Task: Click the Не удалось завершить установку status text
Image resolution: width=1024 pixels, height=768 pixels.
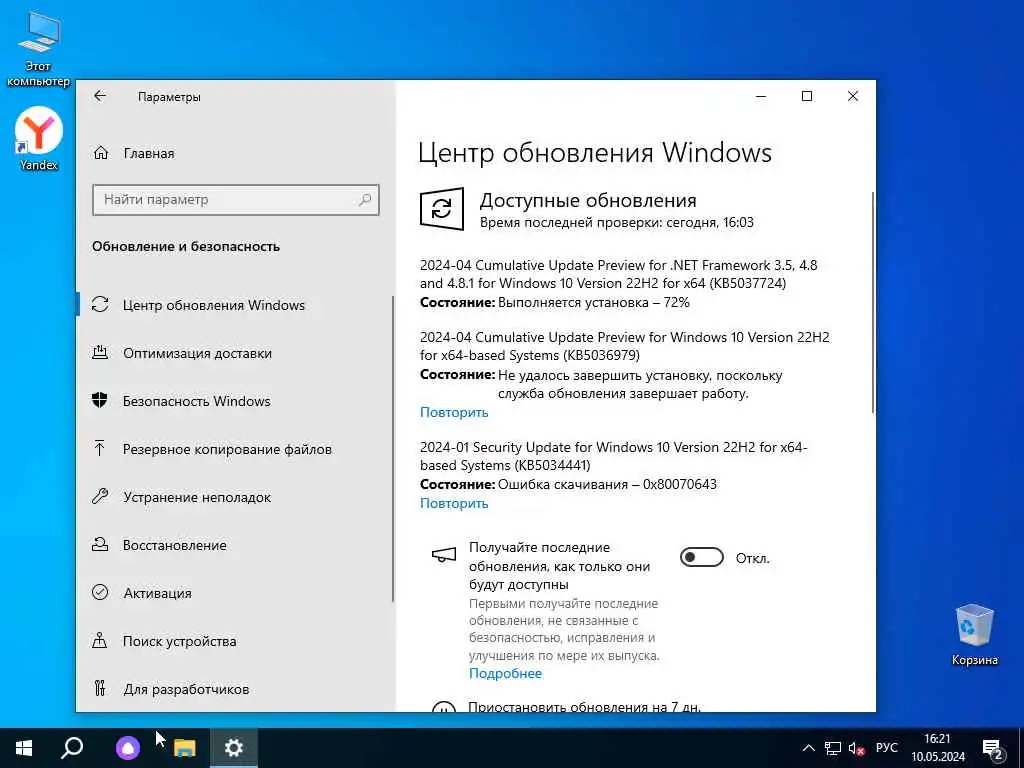Action: click(639, 384)
